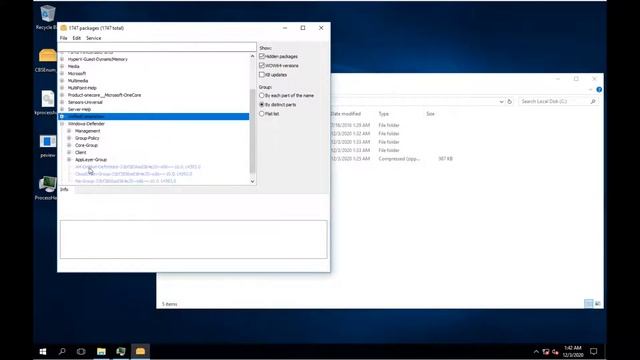Open the CBSEnum folder on the desktop
Screen dimensions: 640x360
[x=48, y=56]
